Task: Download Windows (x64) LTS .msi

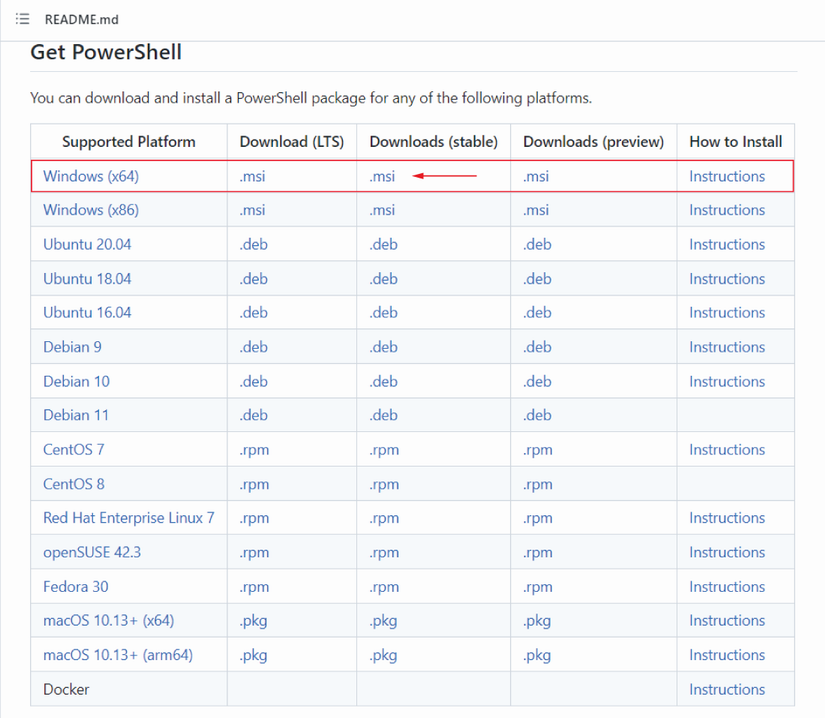Action: point(252,176)
